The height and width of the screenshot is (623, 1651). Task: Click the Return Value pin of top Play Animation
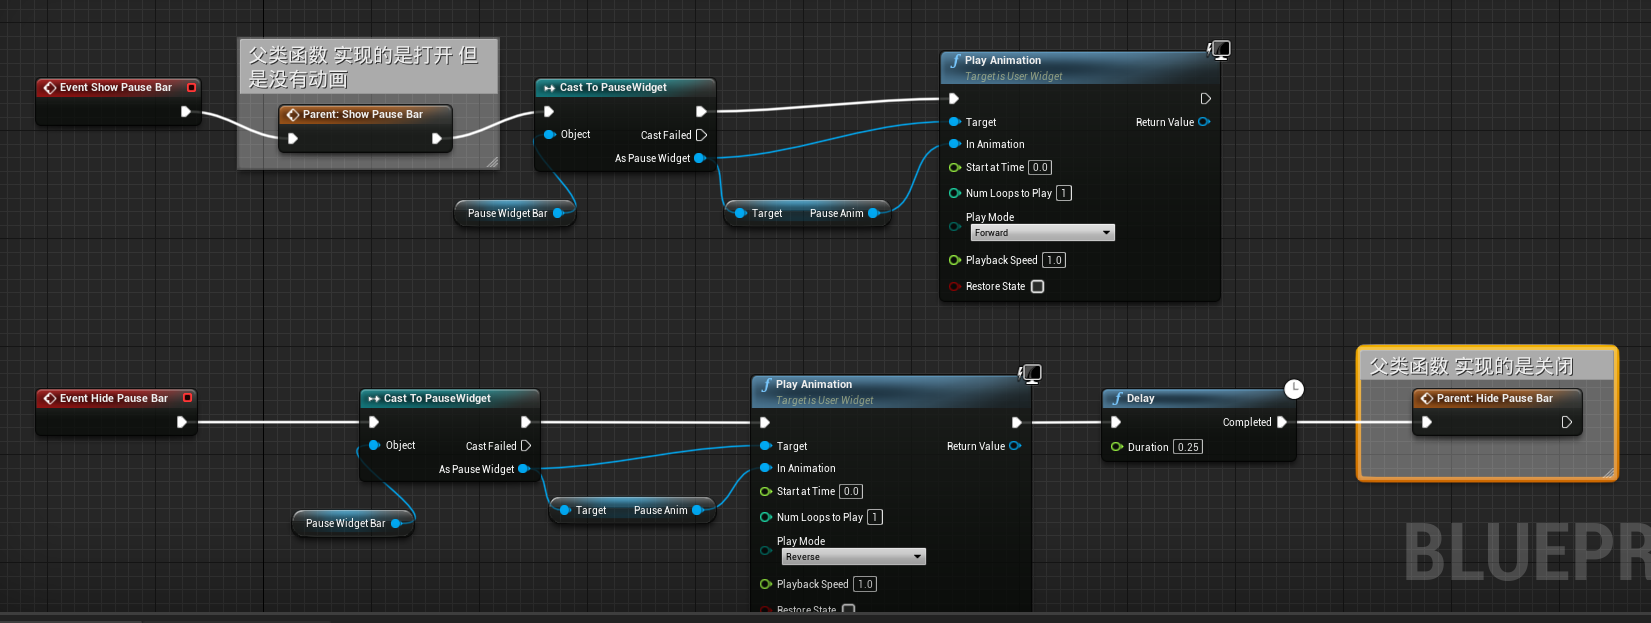pyautogui.click(x=1203, y=122)
